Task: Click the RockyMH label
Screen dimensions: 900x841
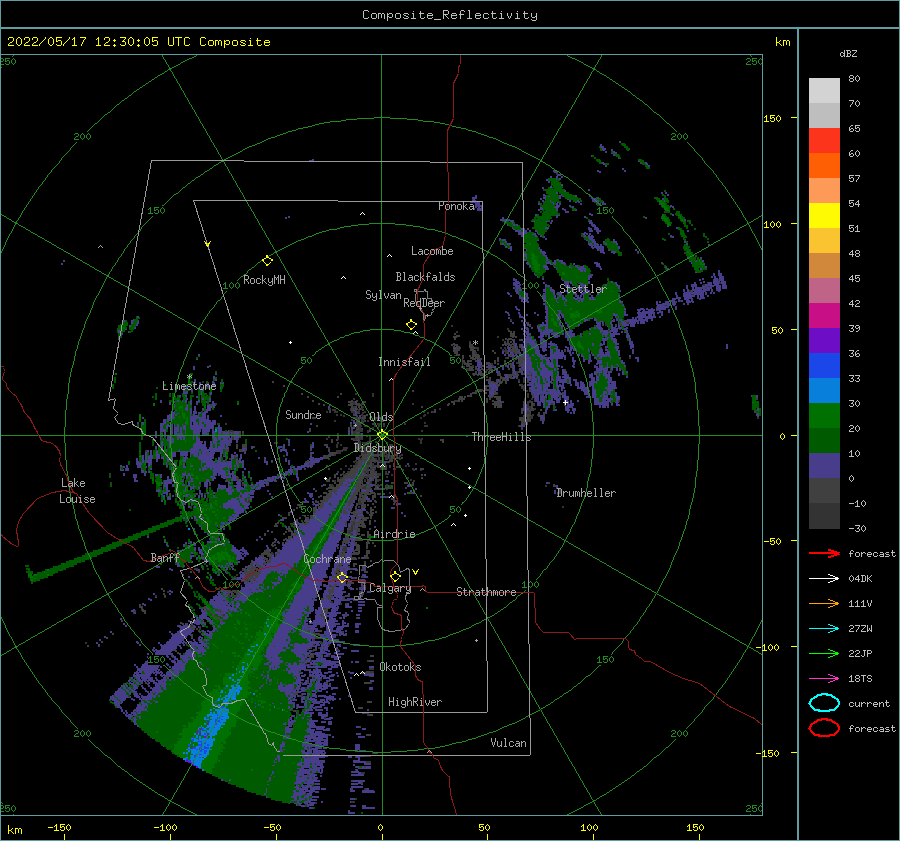Action: tap(264, 280)
